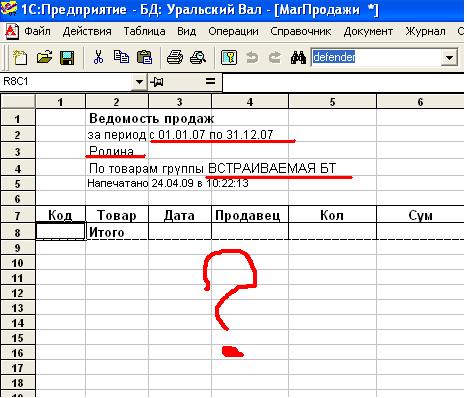
Task: Select column header 2
Action: pos(117,102)
